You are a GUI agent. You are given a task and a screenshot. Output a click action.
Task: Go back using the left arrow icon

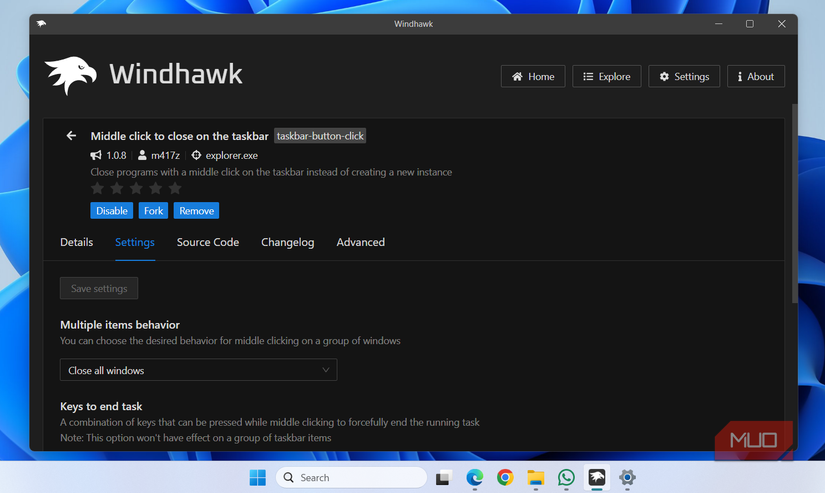[x=71, y=136]
